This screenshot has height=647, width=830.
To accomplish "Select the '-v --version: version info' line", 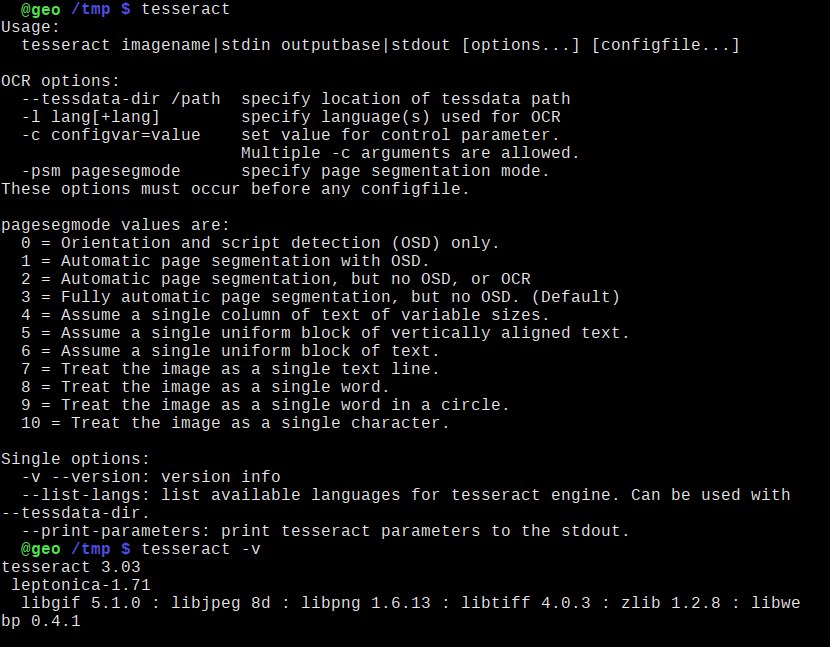I will coord(151,477).
